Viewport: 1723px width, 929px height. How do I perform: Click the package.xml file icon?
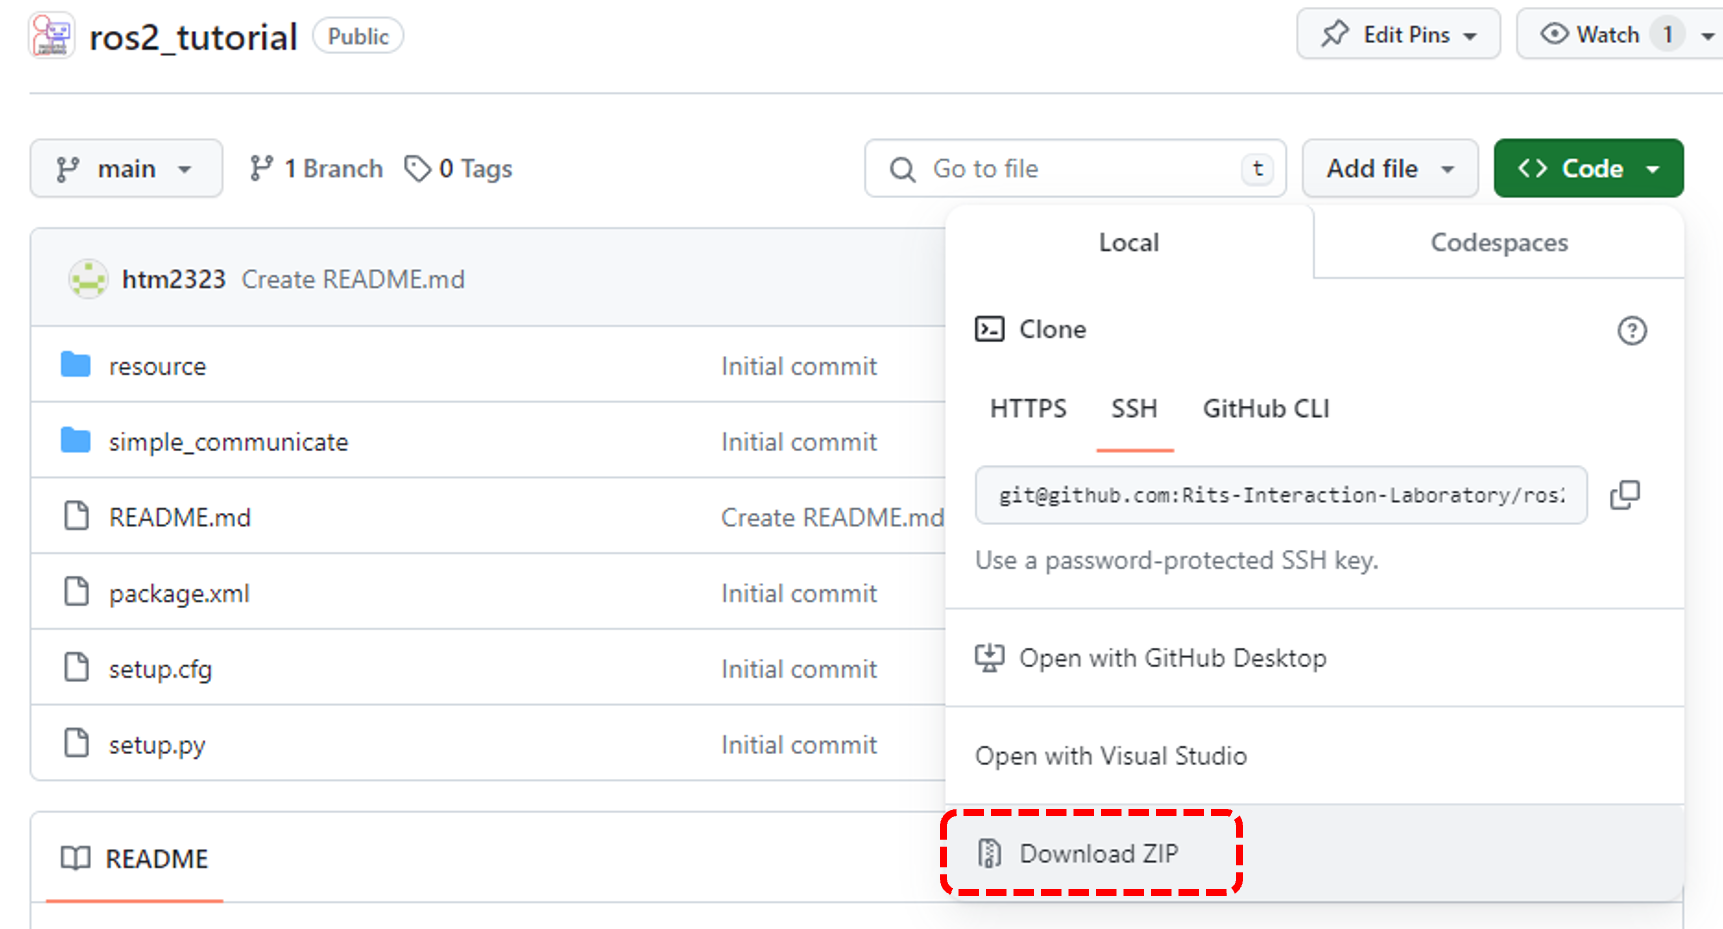[76, 592]
